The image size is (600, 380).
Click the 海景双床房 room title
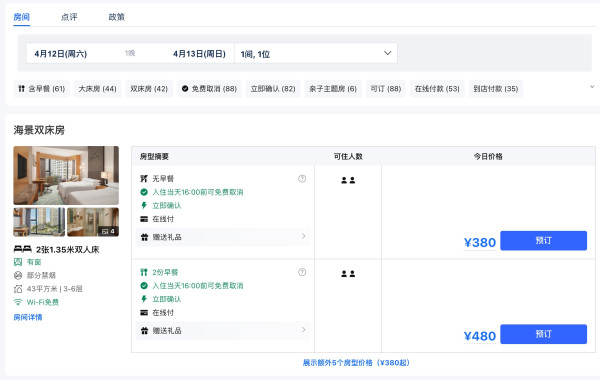click(39, 130)
